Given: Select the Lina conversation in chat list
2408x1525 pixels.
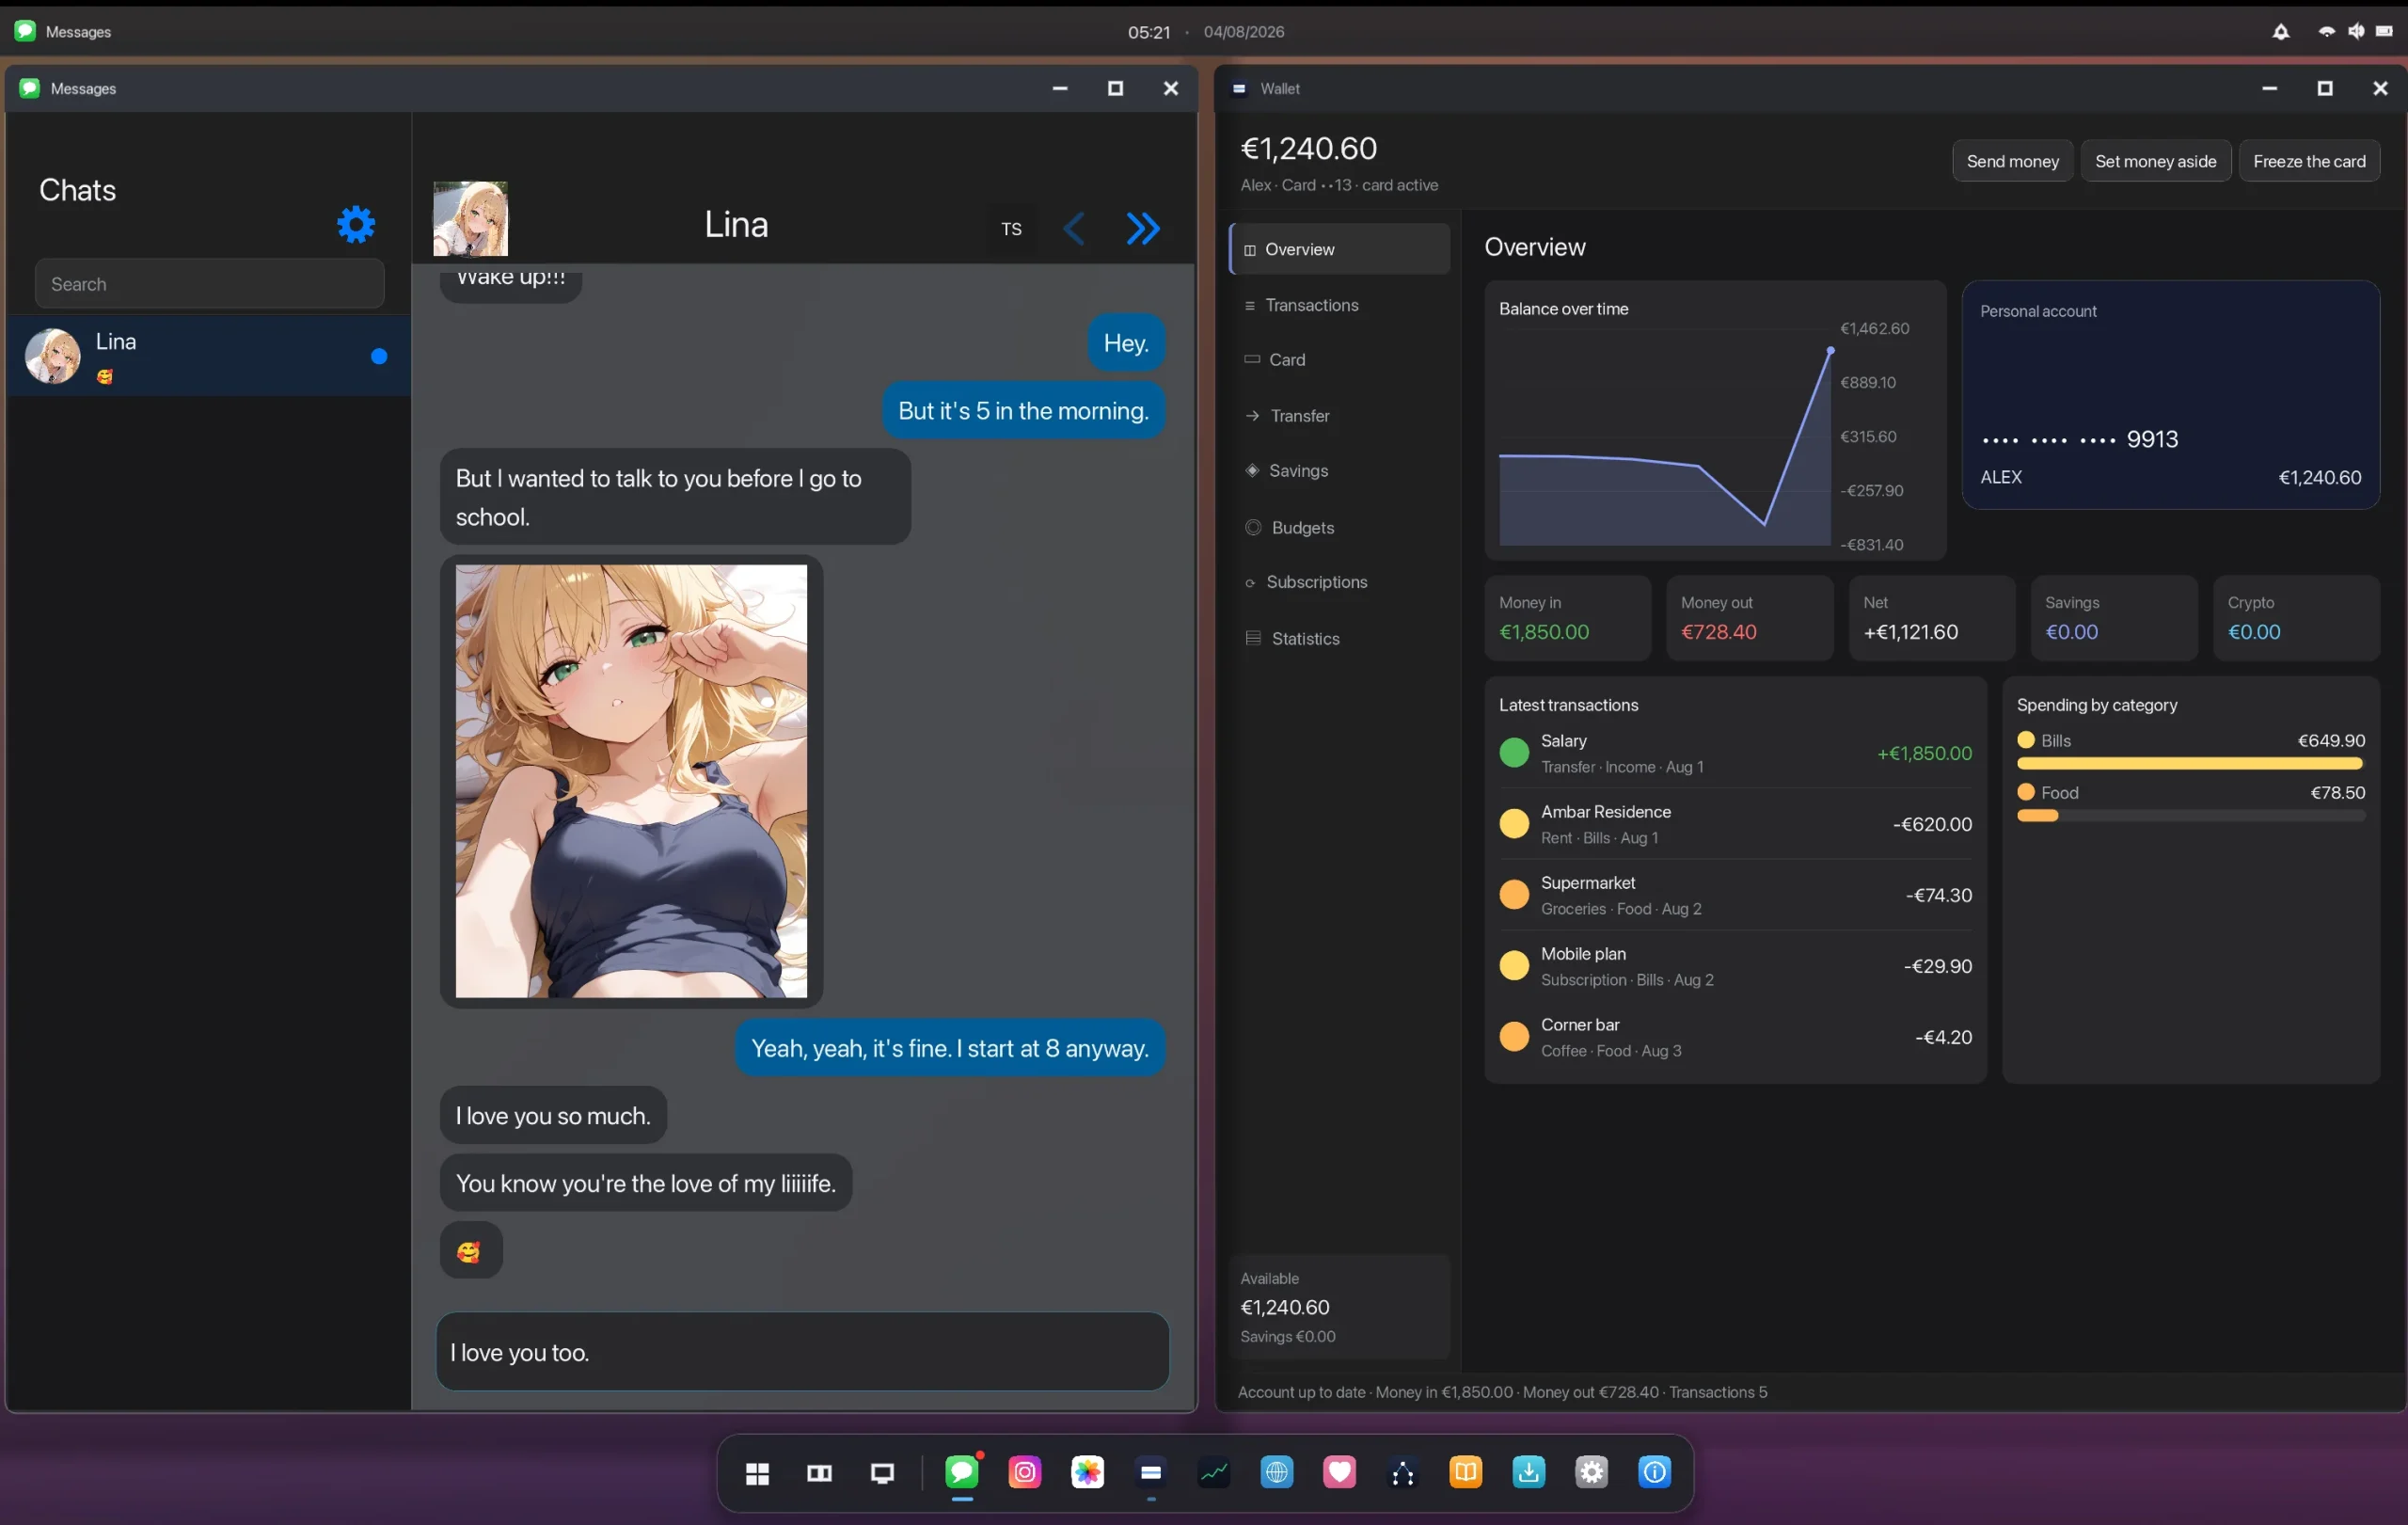Looking at the screenshot, I should (x=209, y=356).
